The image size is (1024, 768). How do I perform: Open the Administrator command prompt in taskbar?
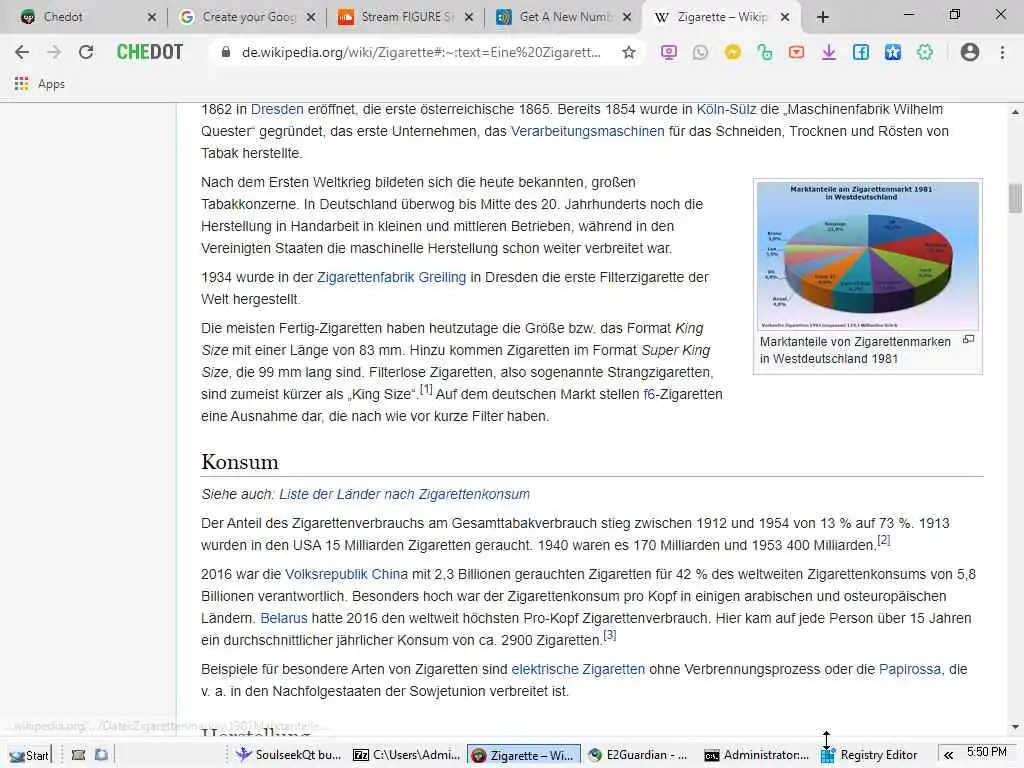coord(757,755)
